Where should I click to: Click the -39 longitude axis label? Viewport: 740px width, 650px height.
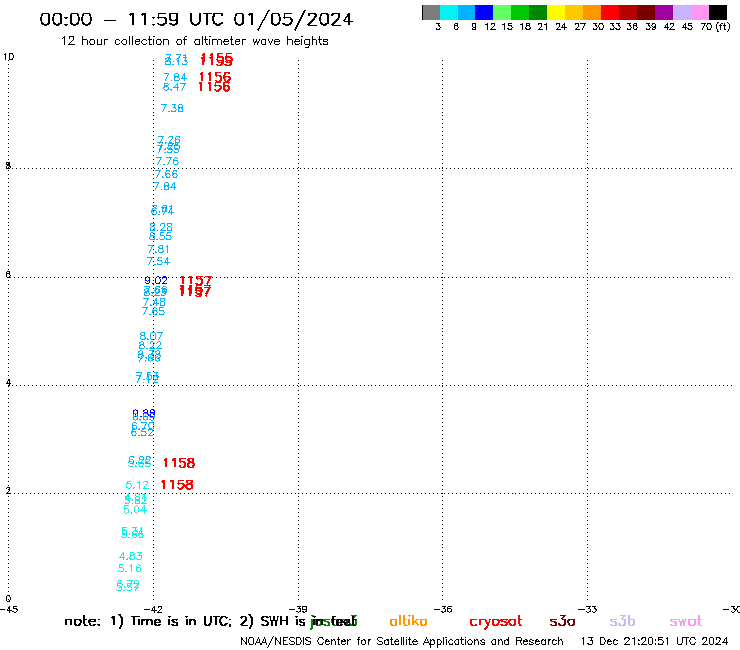[298, 610]
